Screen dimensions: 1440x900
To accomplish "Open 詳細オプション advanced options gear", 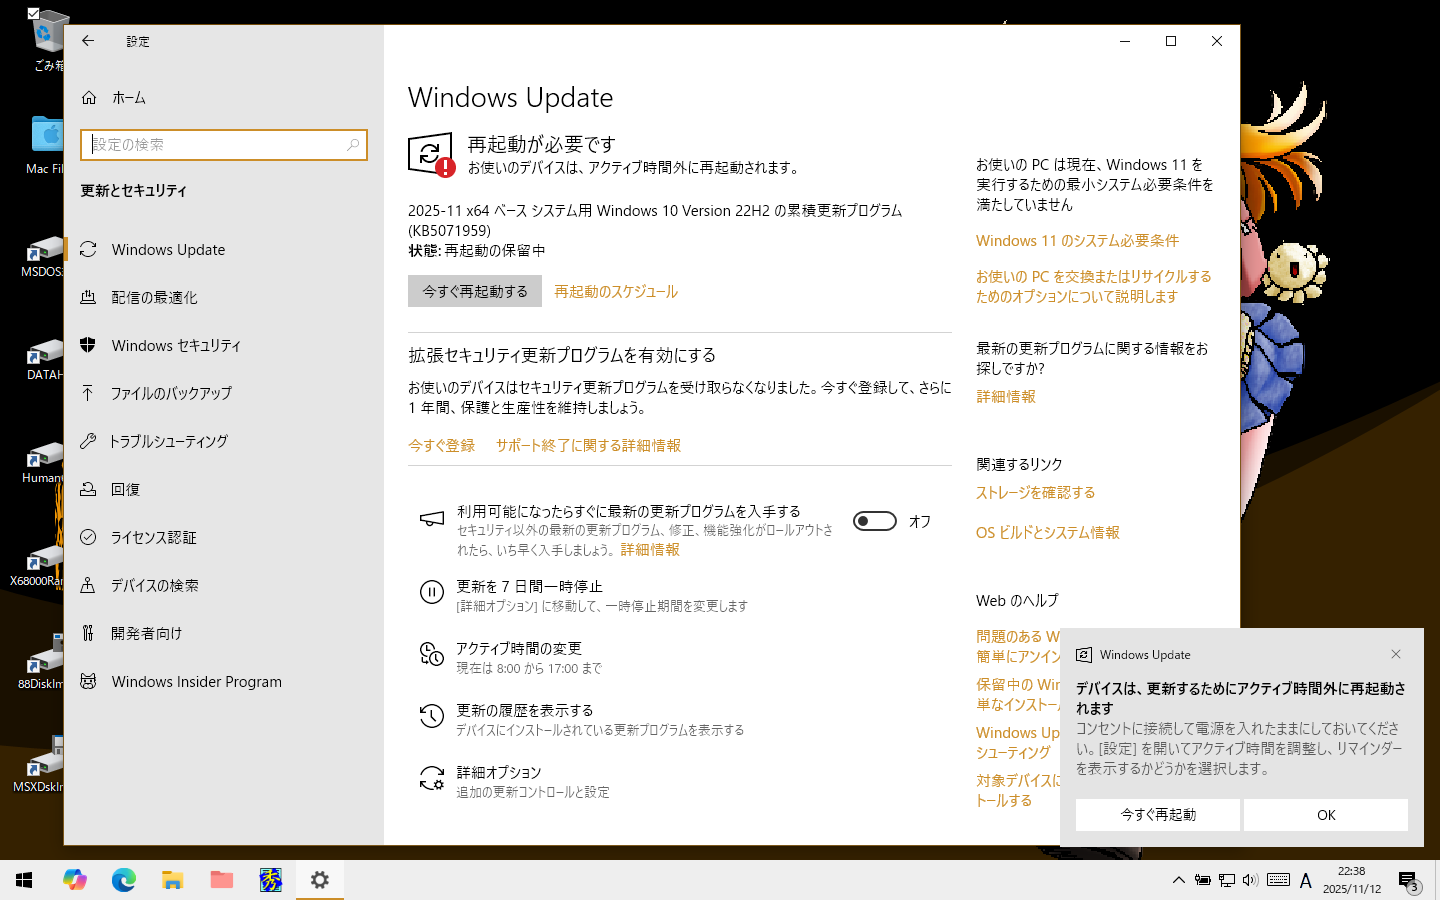I will [431, 778].
